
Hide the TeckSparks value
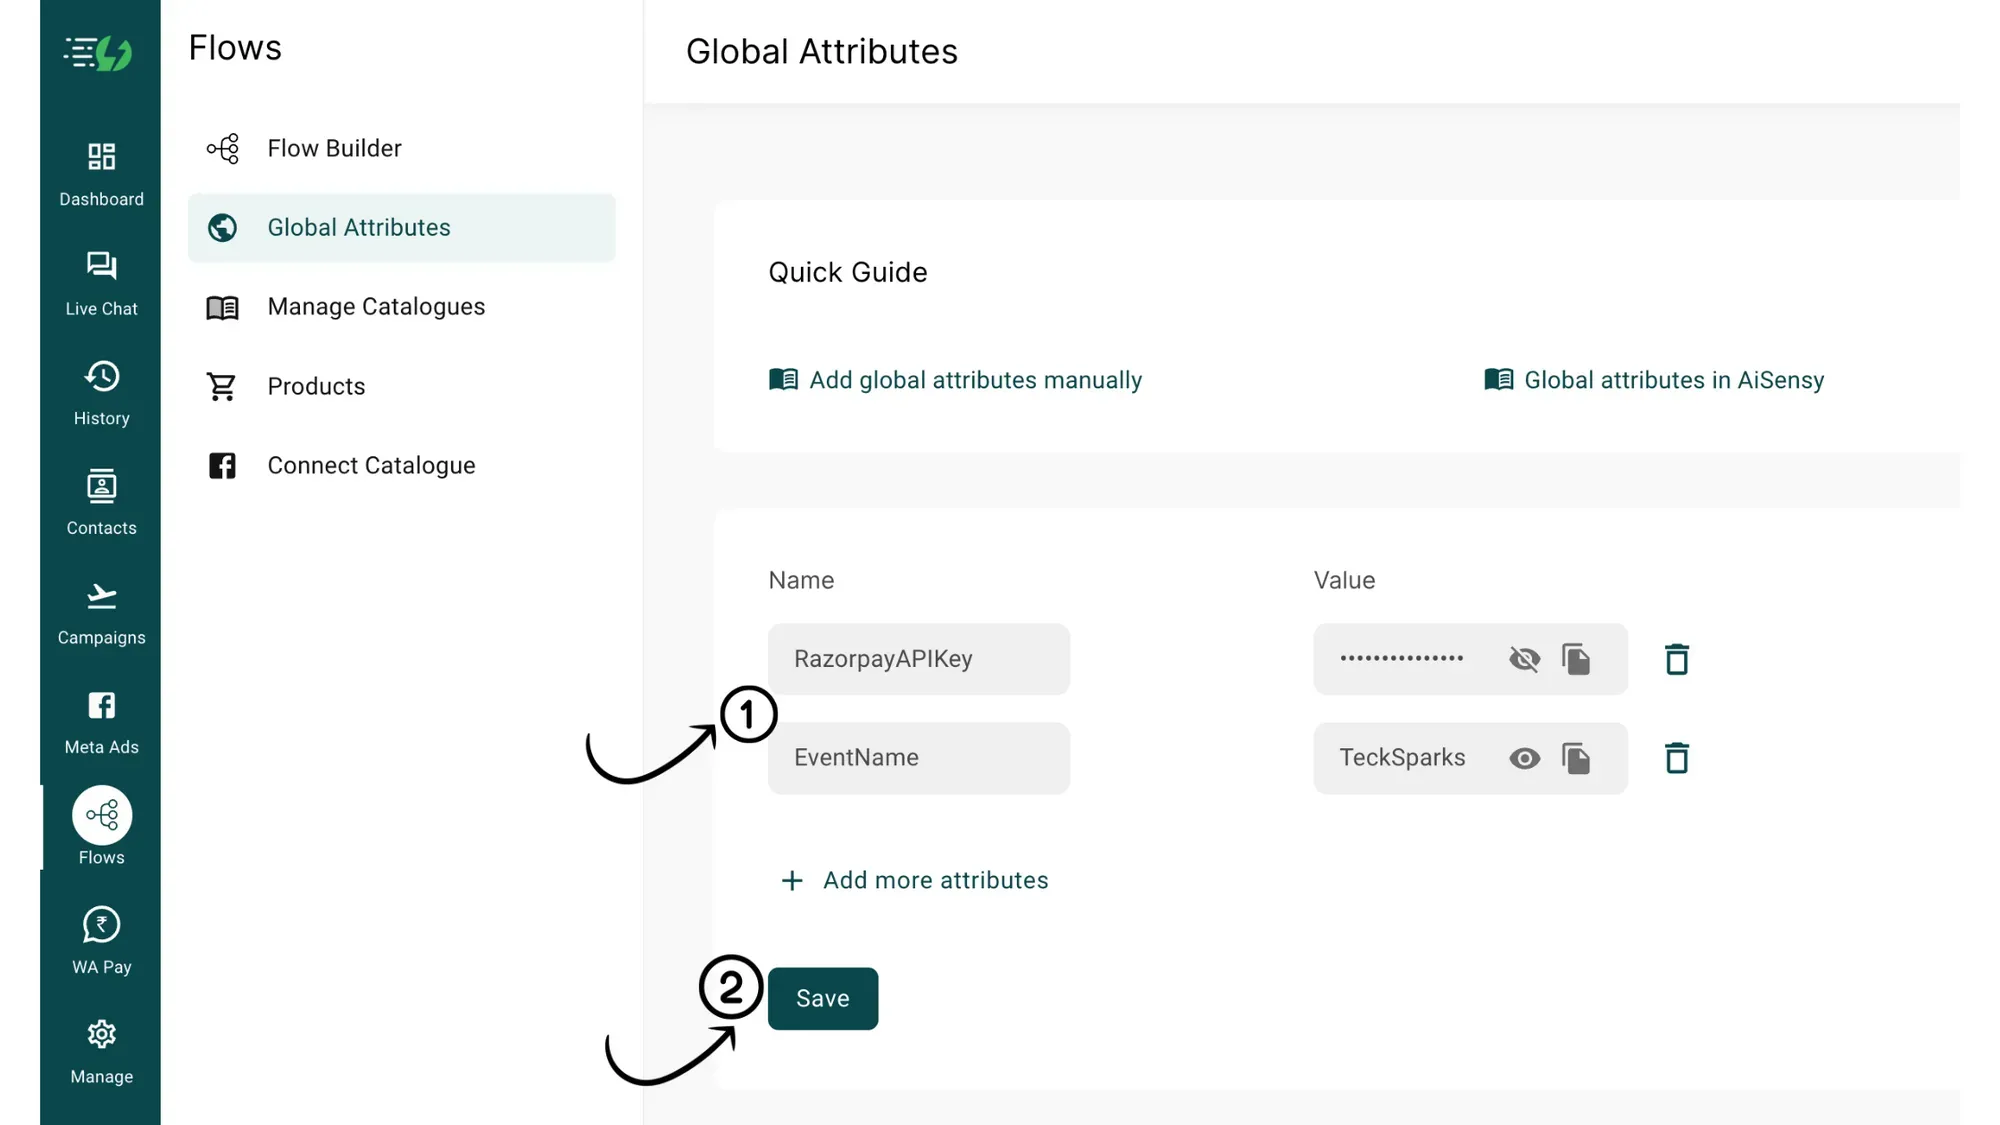point(1524,758)
